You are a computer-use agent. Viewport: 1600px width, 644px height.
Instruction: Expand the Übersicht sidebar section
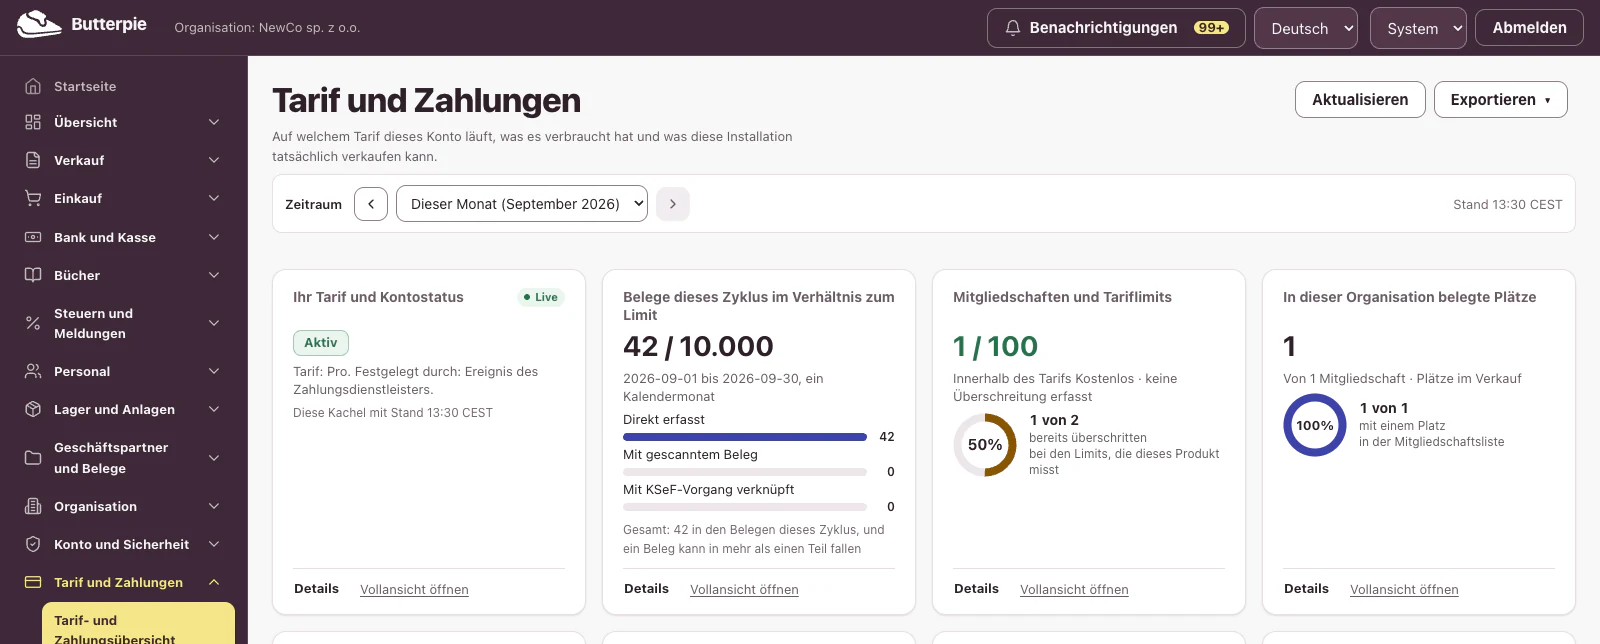coord(214,122)
